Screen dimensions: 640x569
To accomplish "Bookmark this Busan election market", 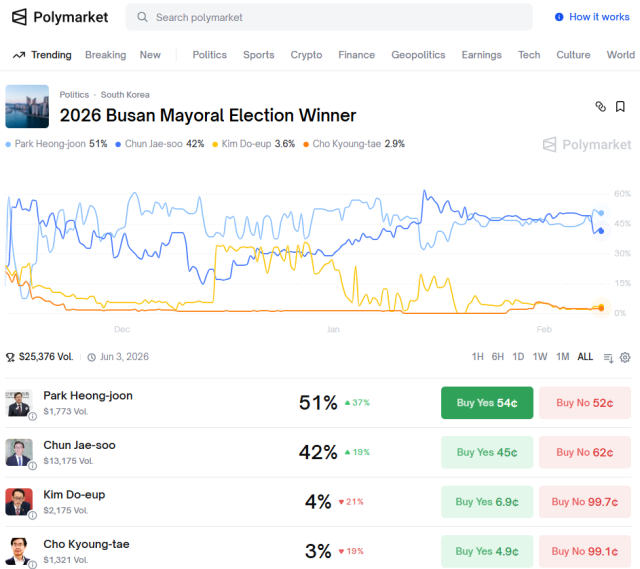I will 620,106.
